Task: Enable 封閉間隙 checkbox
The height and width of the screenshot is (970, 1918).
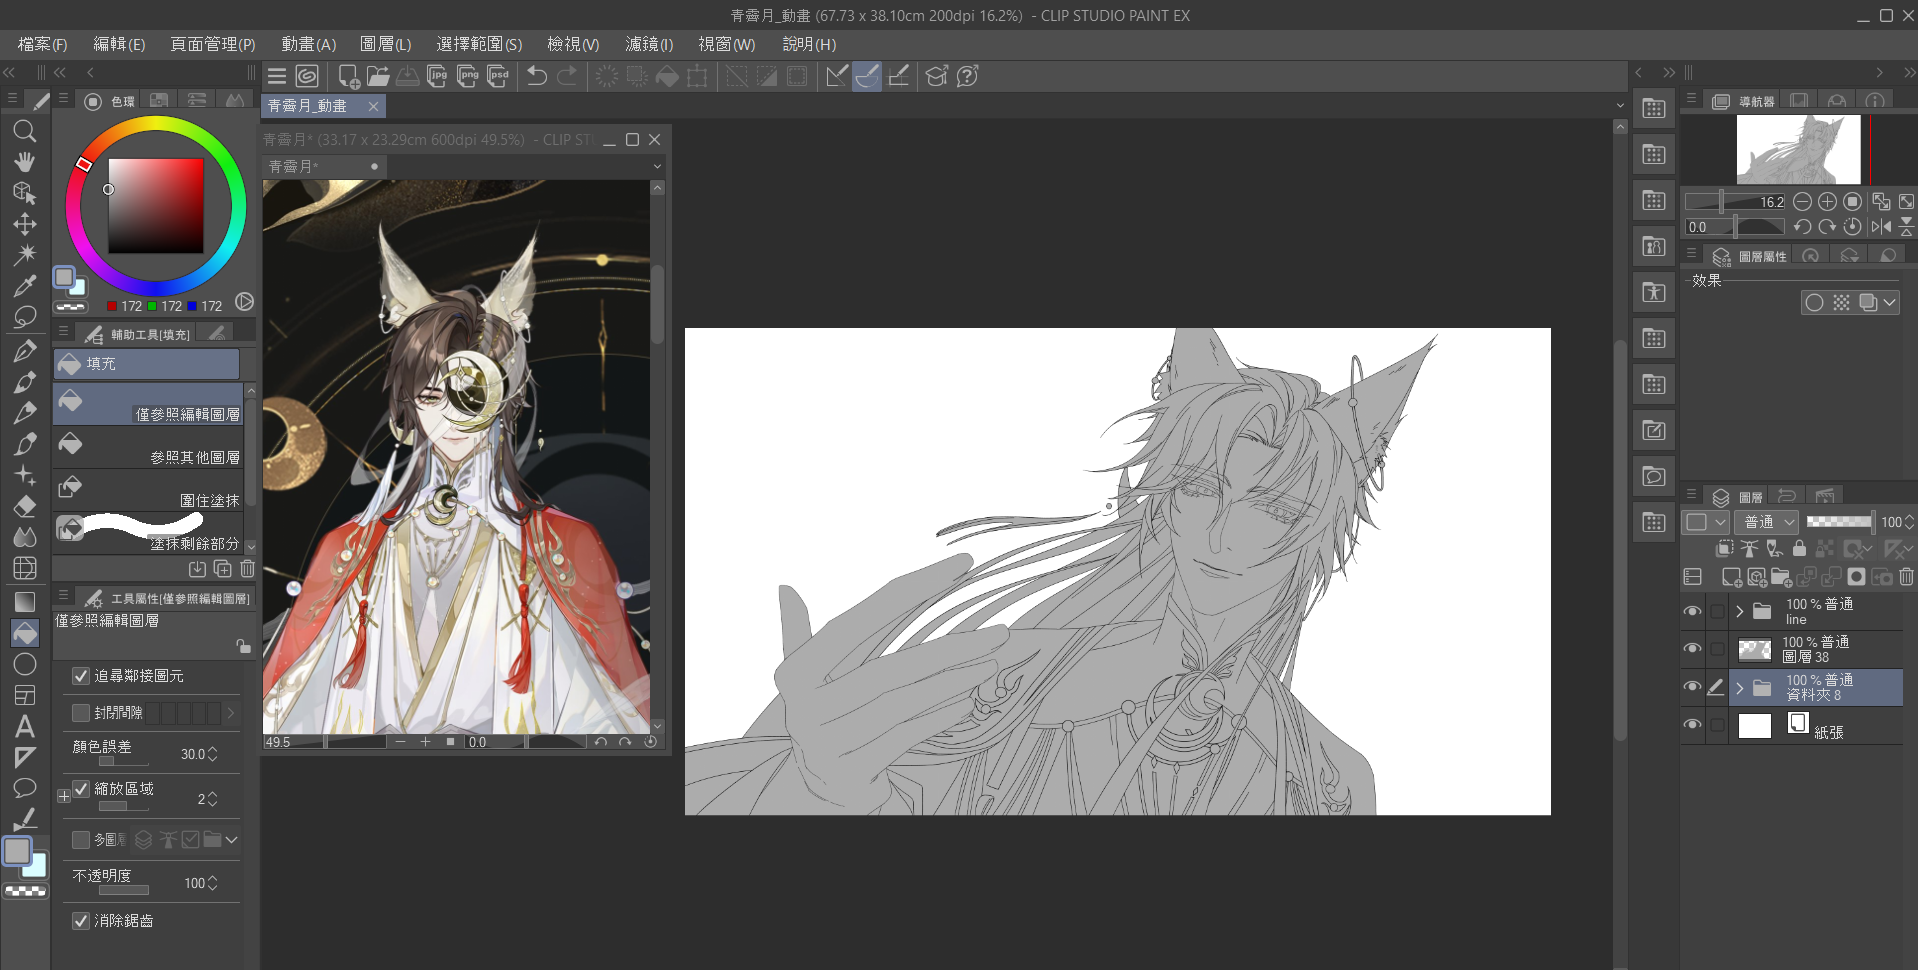Action: coord(81,713)
